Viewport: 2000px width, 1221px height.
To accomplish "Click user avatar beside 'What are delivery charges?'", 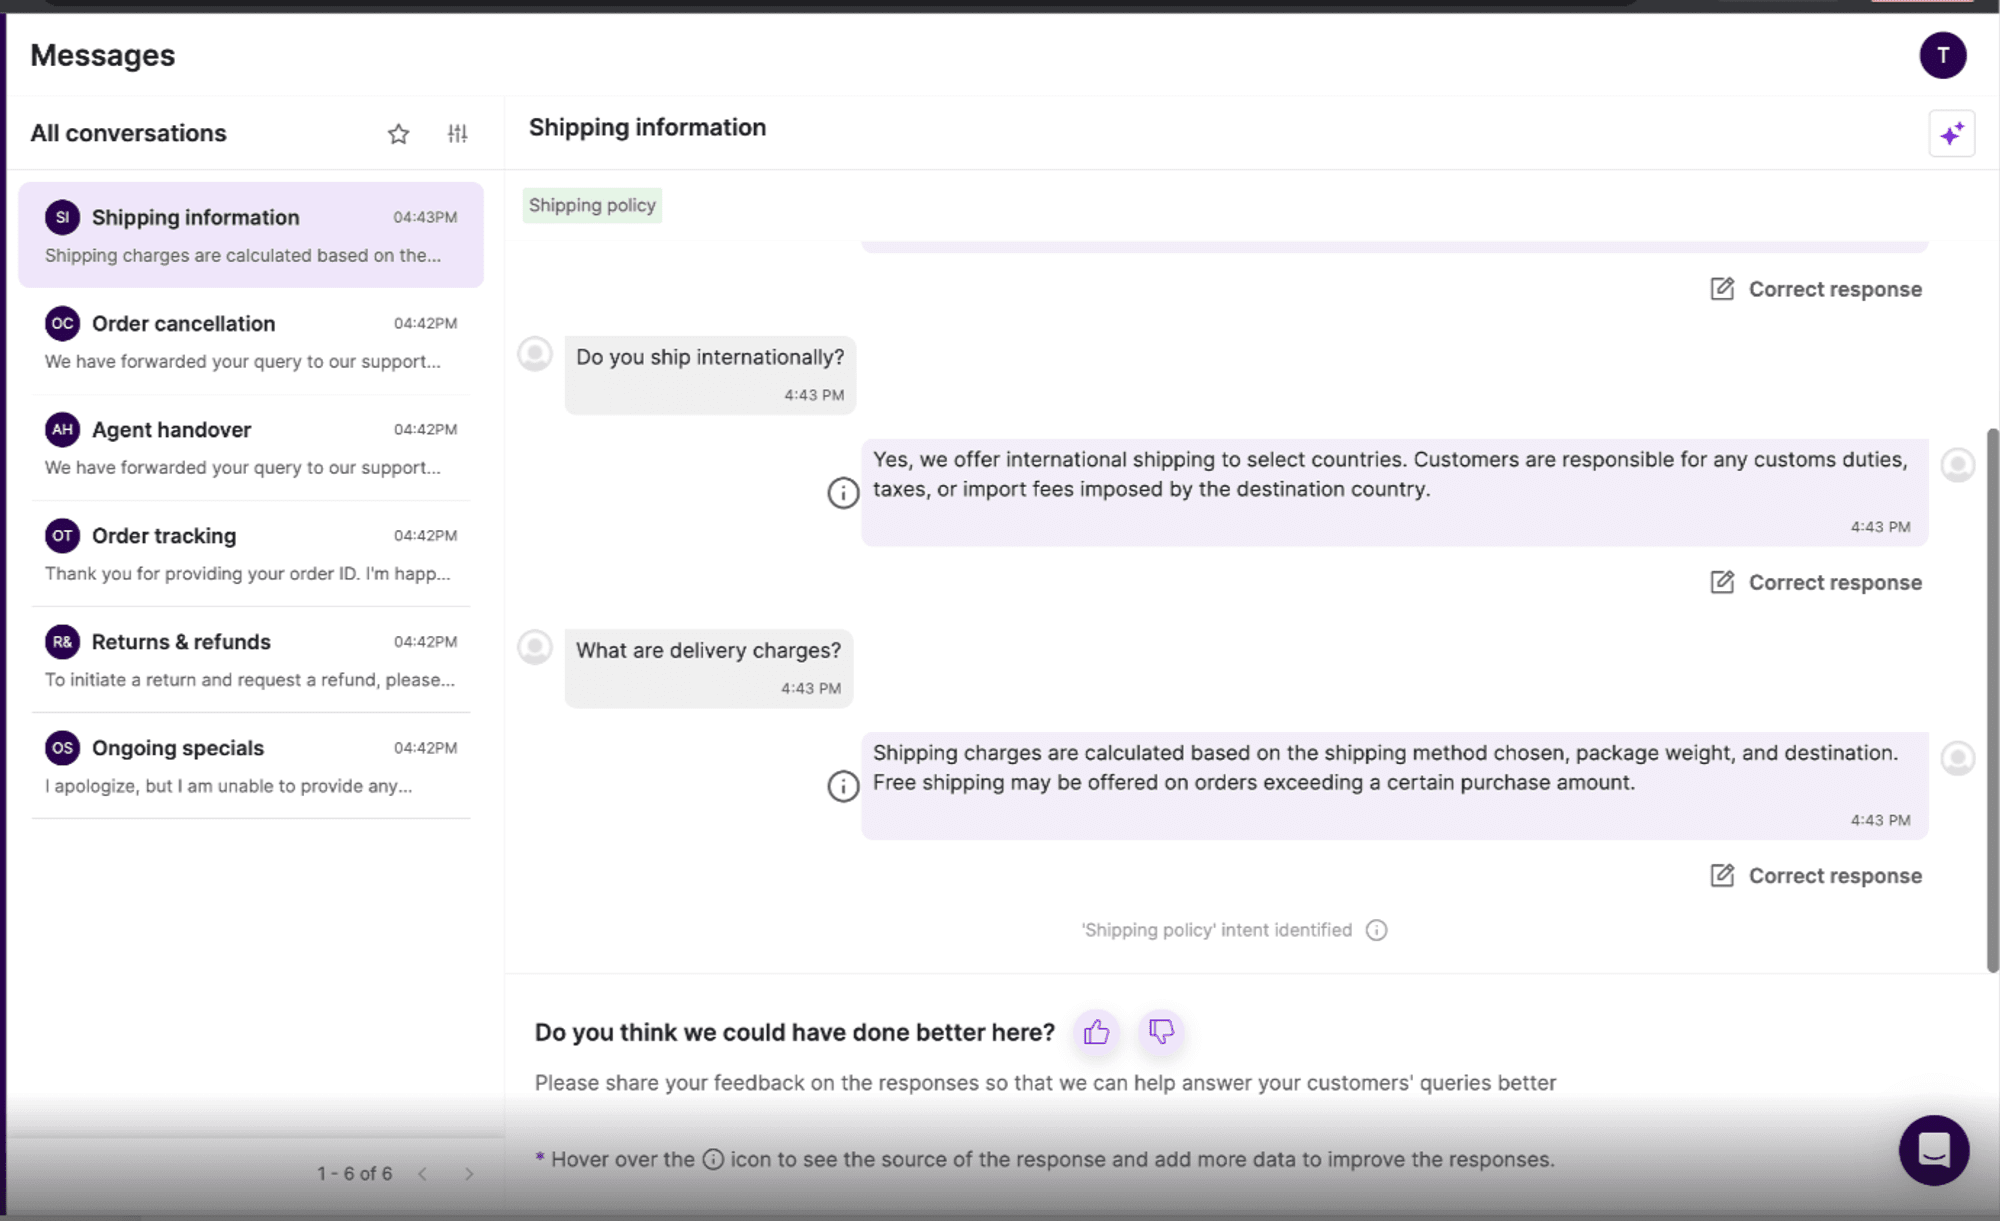I will 535,647.
